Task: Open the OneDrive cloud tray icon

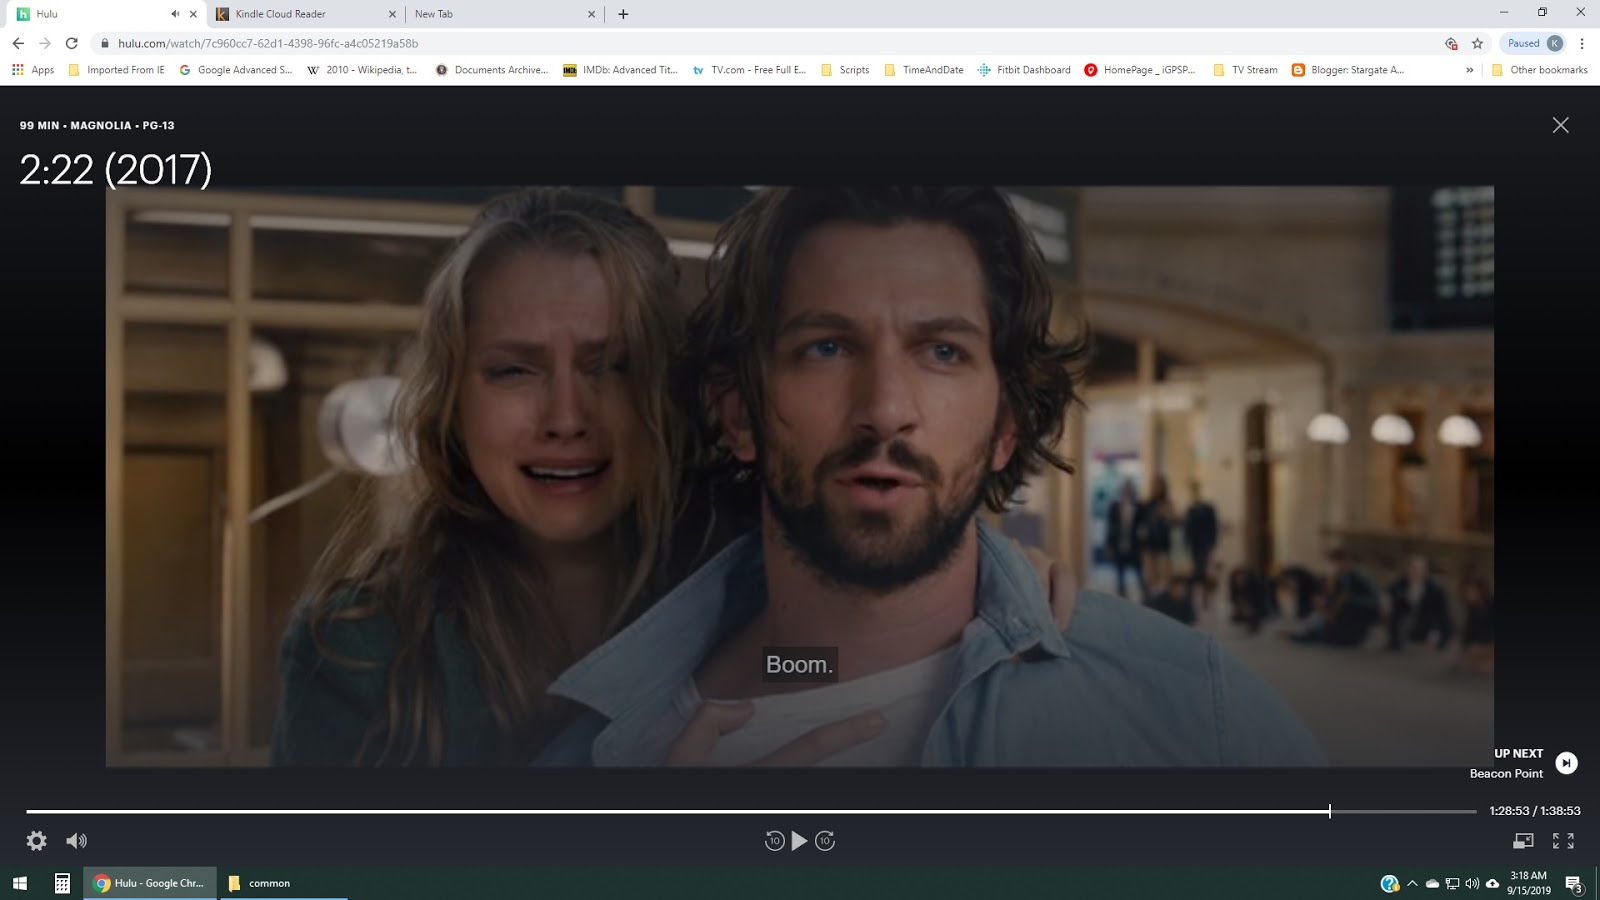Action: [1432, 883]
